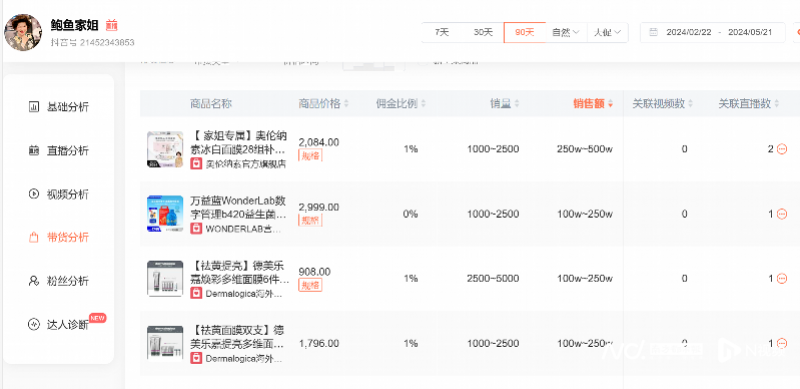Click the 抖音号 21452343853 text
The height and width of the screenshot is (389, 800).
click(x=92, y=42)
